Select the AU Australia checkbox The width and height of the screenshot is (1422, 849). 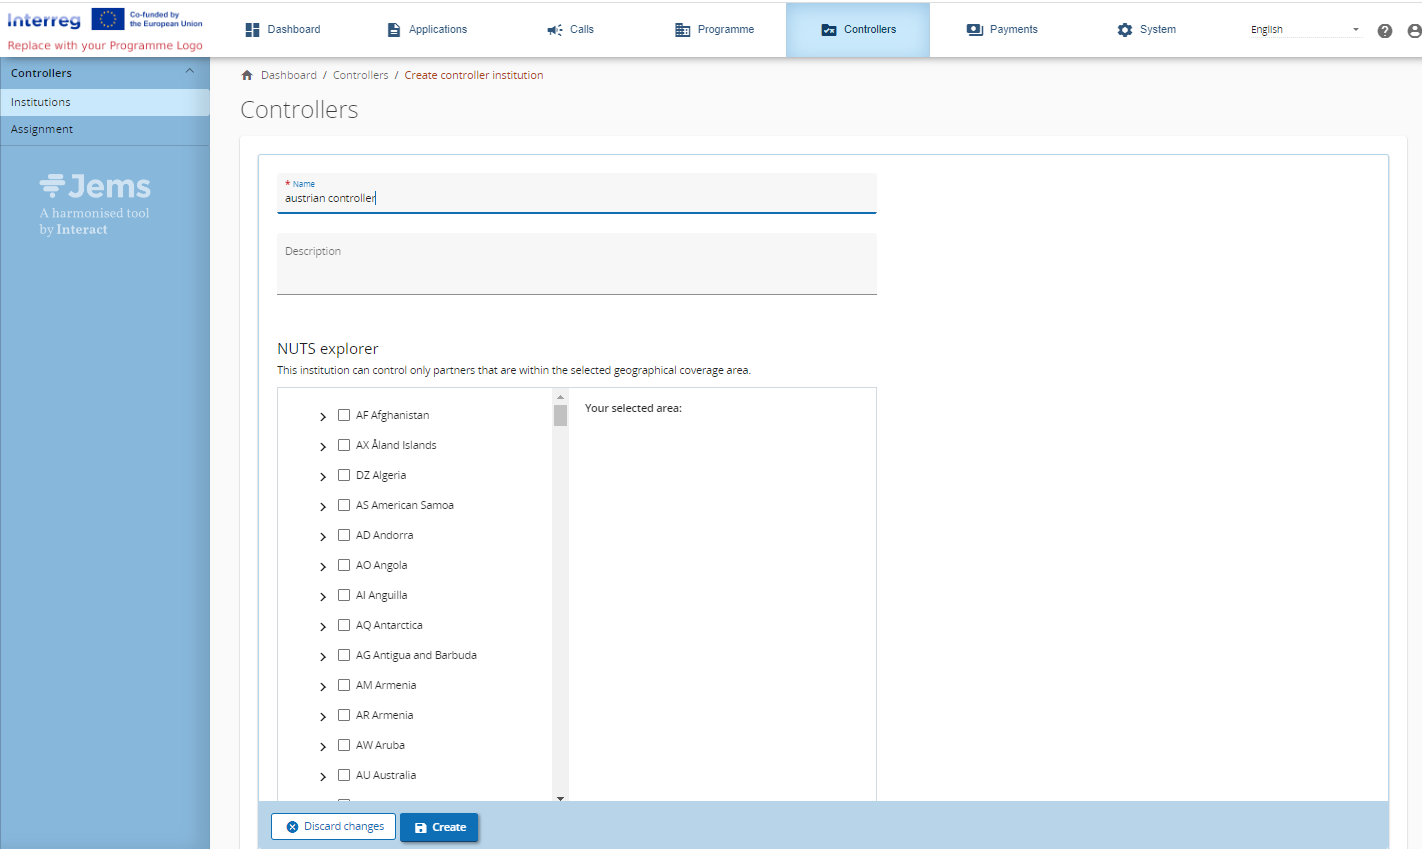[344, 775]
